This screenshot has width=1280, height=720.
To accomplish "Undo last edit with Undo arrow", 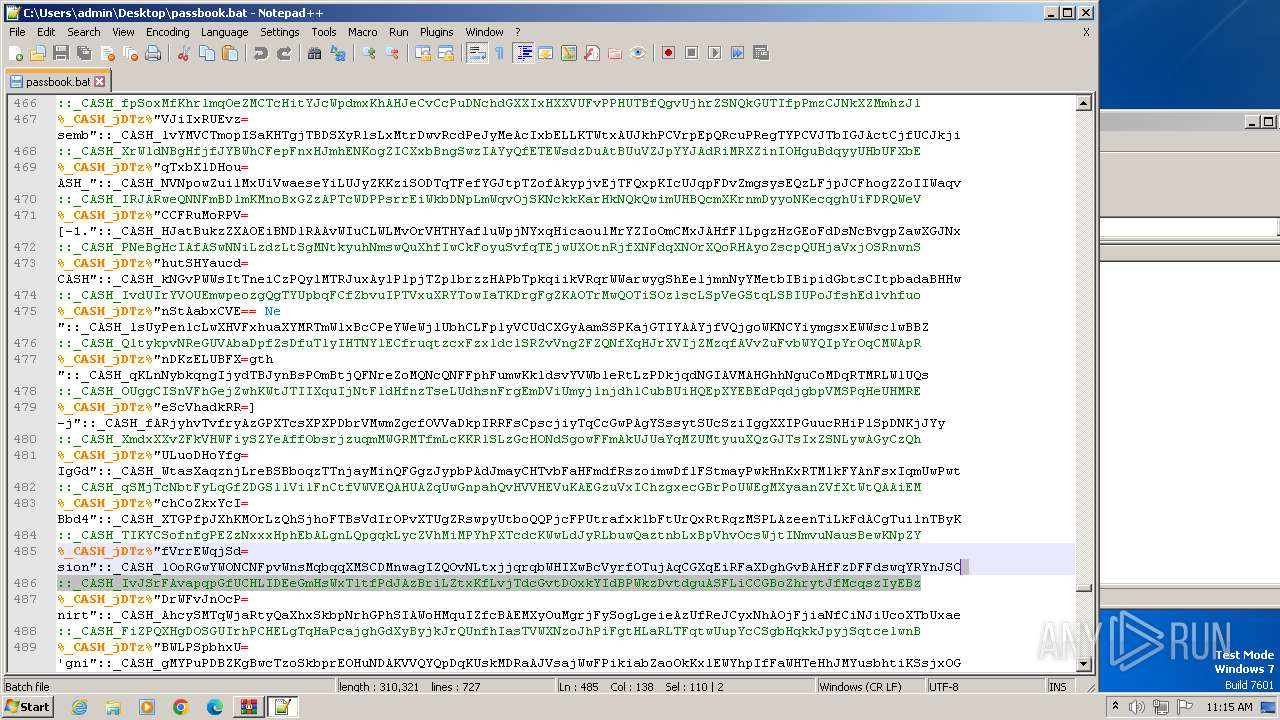I will pos(261,53).
